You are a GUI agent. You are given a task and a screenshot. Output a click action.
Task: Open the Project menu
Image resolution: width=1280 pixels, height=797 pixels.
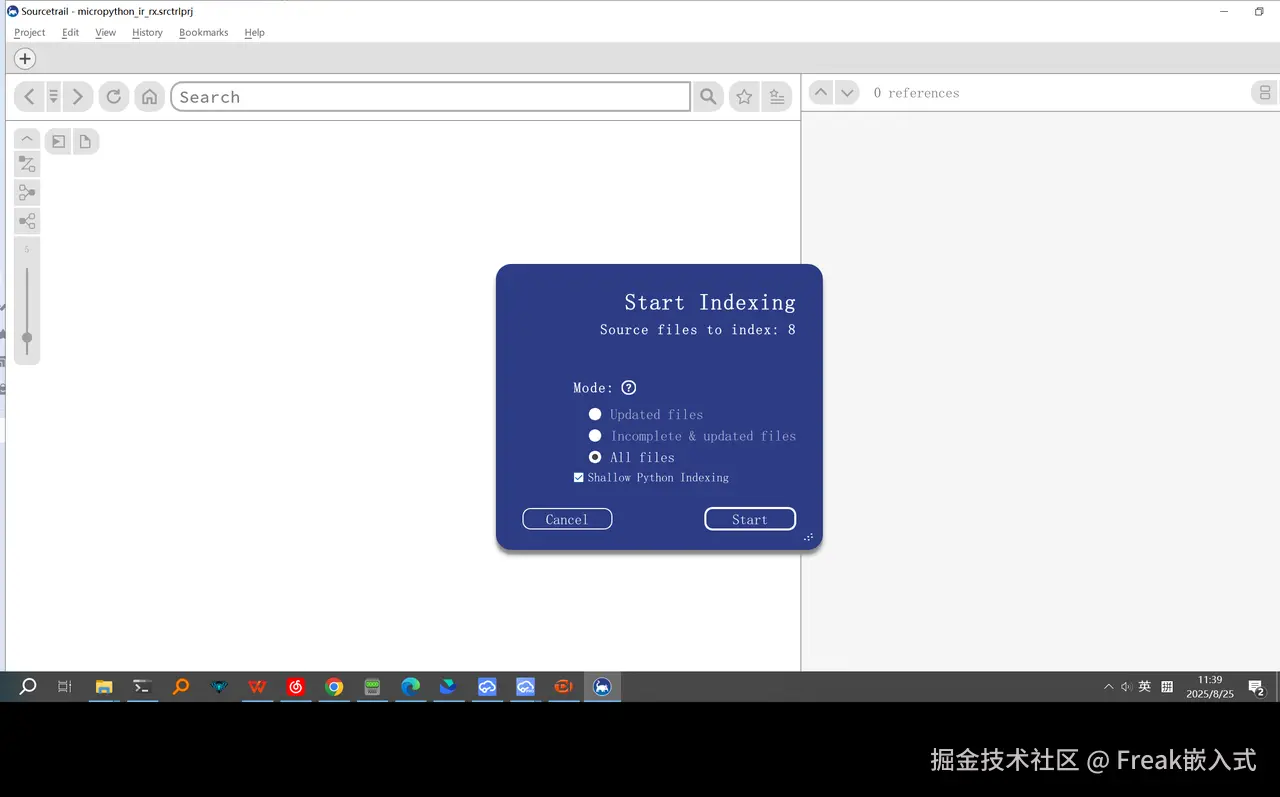tap(30, 32)
